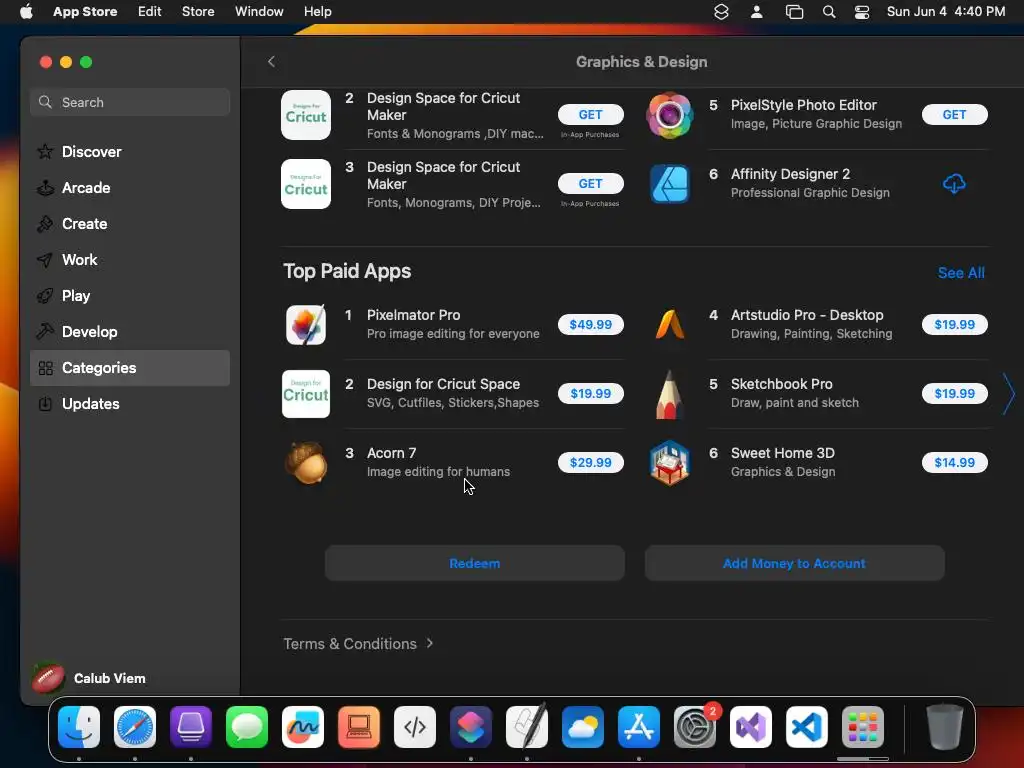
Task: Open Apple menu
Action: click(26, 12)
